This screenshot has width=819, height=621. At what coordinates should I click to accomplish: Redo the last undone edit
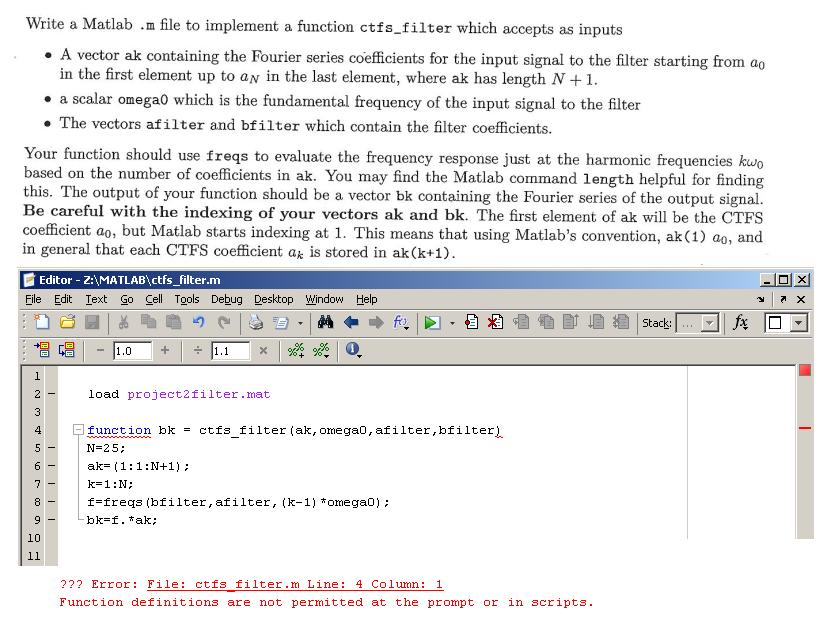point(224,322)
